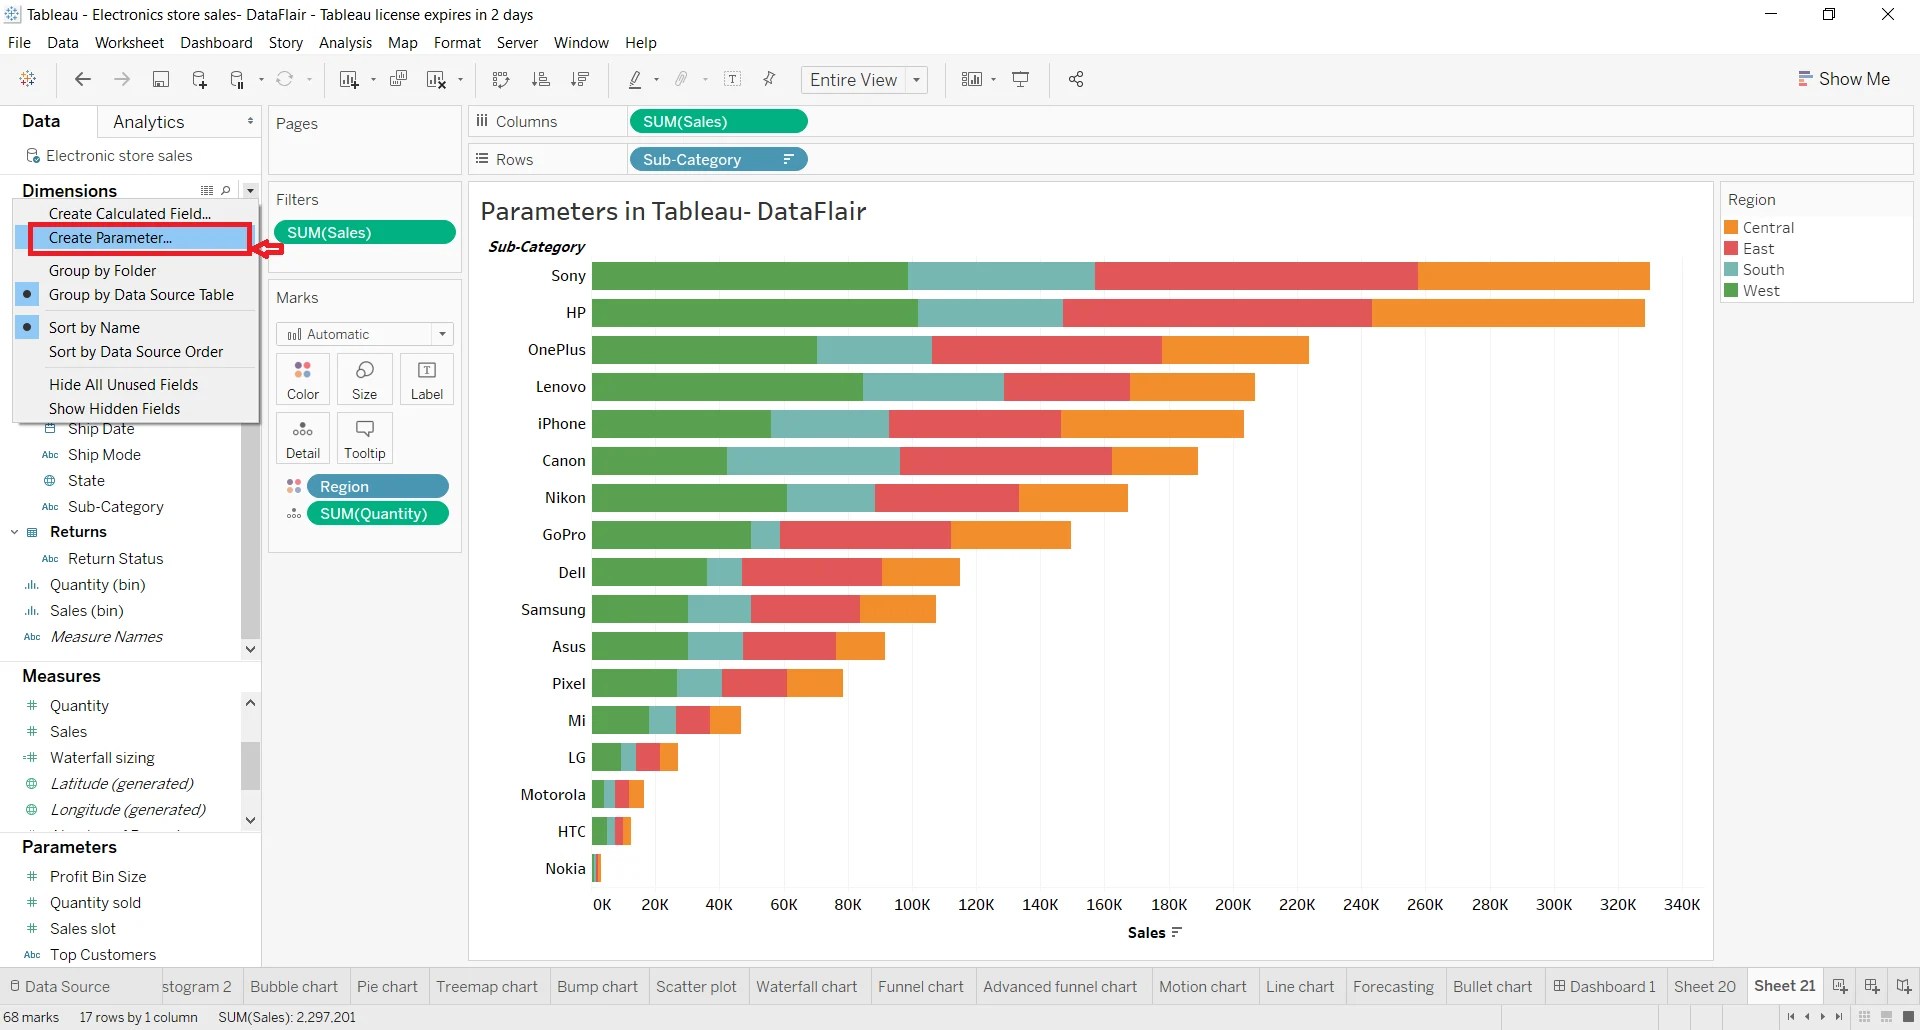
Task: Open the Analysis menu
Action: click(x=345, y=43)
